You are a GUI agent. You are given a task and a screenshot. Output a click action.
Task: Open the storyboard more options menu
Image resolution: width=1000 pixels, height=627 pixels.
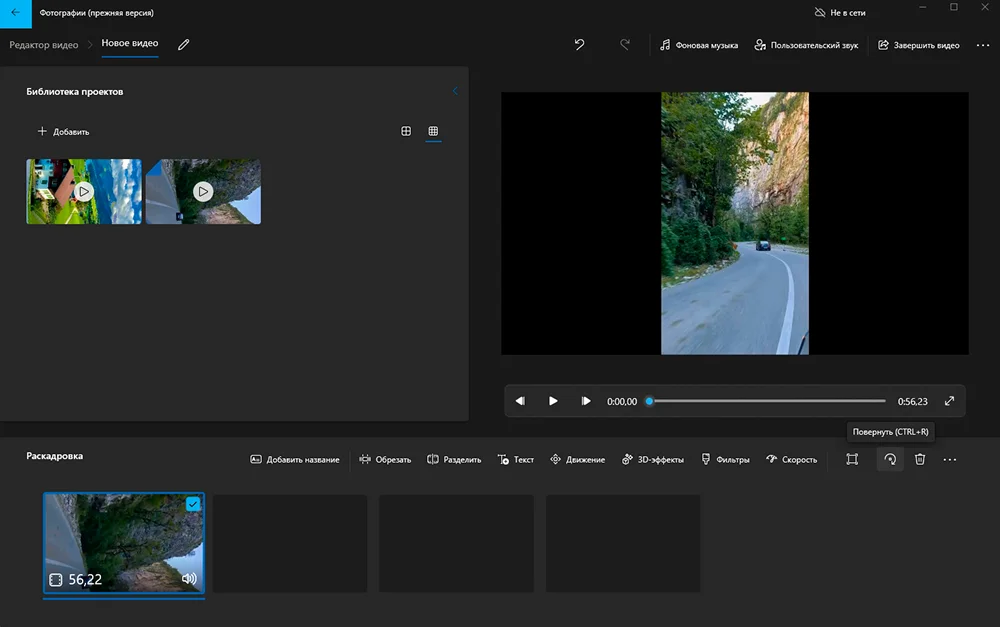(950, 459)
